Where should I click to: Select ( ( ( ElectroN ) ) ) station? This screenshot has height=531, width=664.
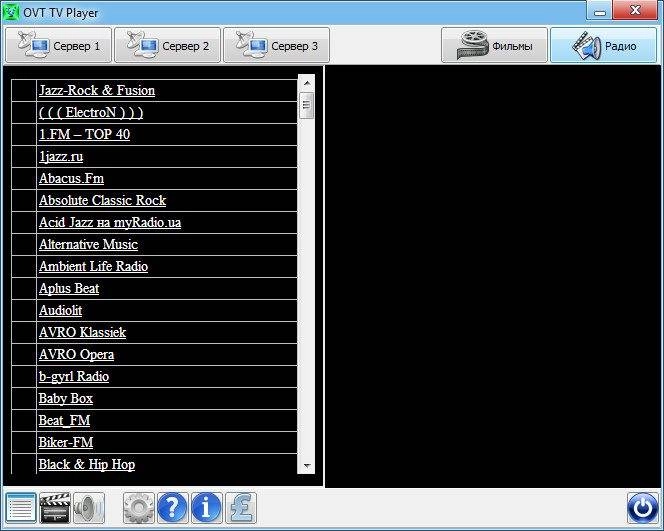pos(91,112)
